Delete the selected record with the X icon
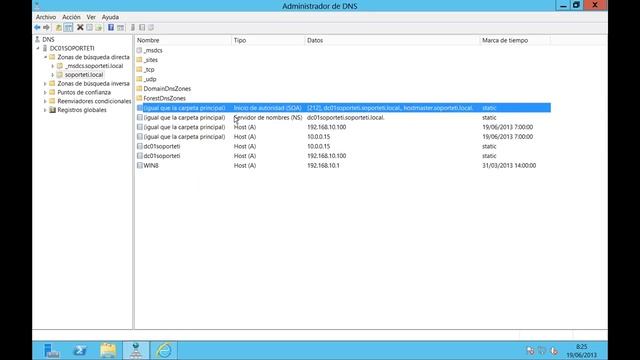Screen dimensions: 640x360 point(80,27)
